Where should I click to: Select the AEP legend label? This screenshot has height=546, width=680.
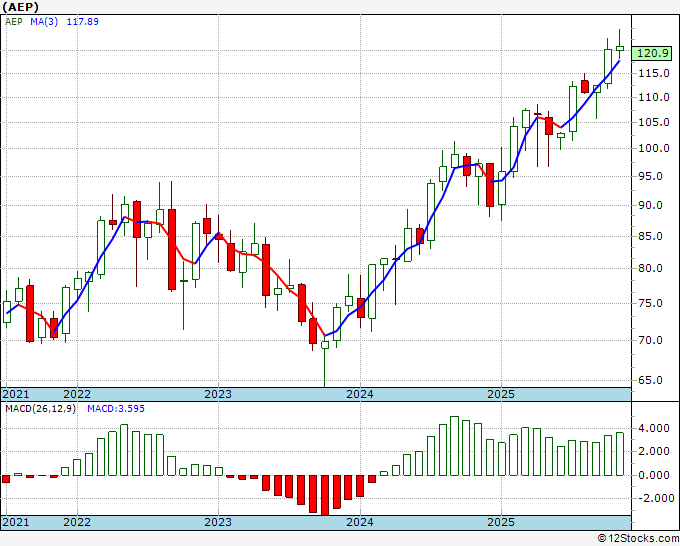(13, 21)
